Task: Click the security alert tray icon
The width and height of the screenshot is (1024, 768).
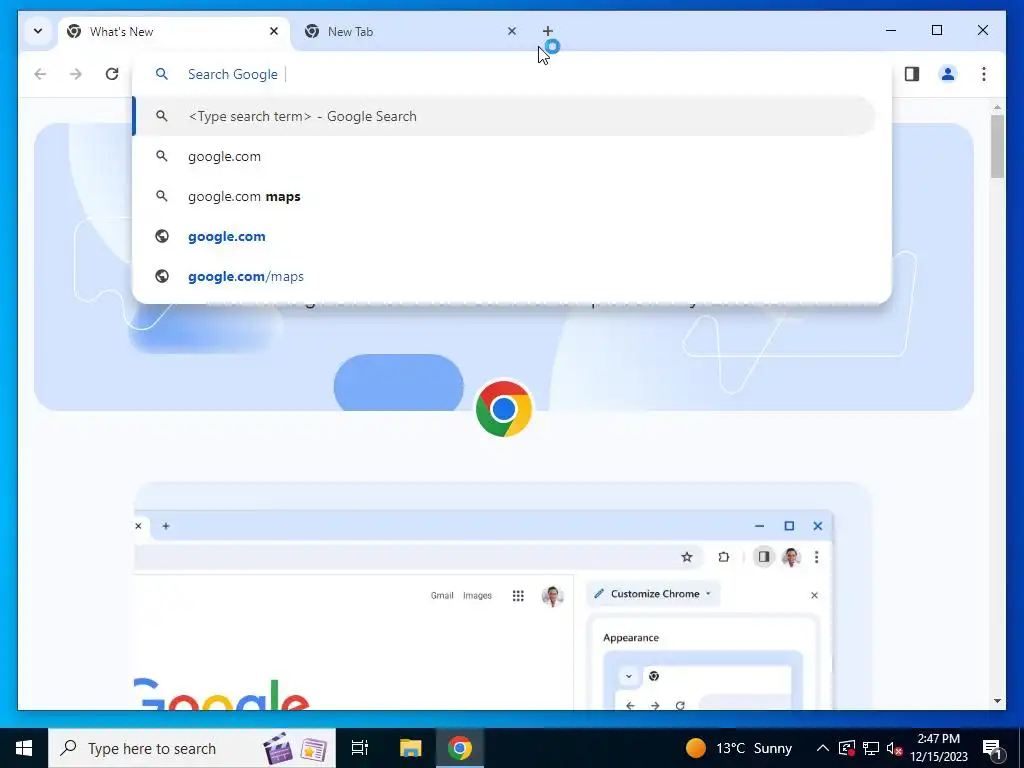Action: pos(847,748)
